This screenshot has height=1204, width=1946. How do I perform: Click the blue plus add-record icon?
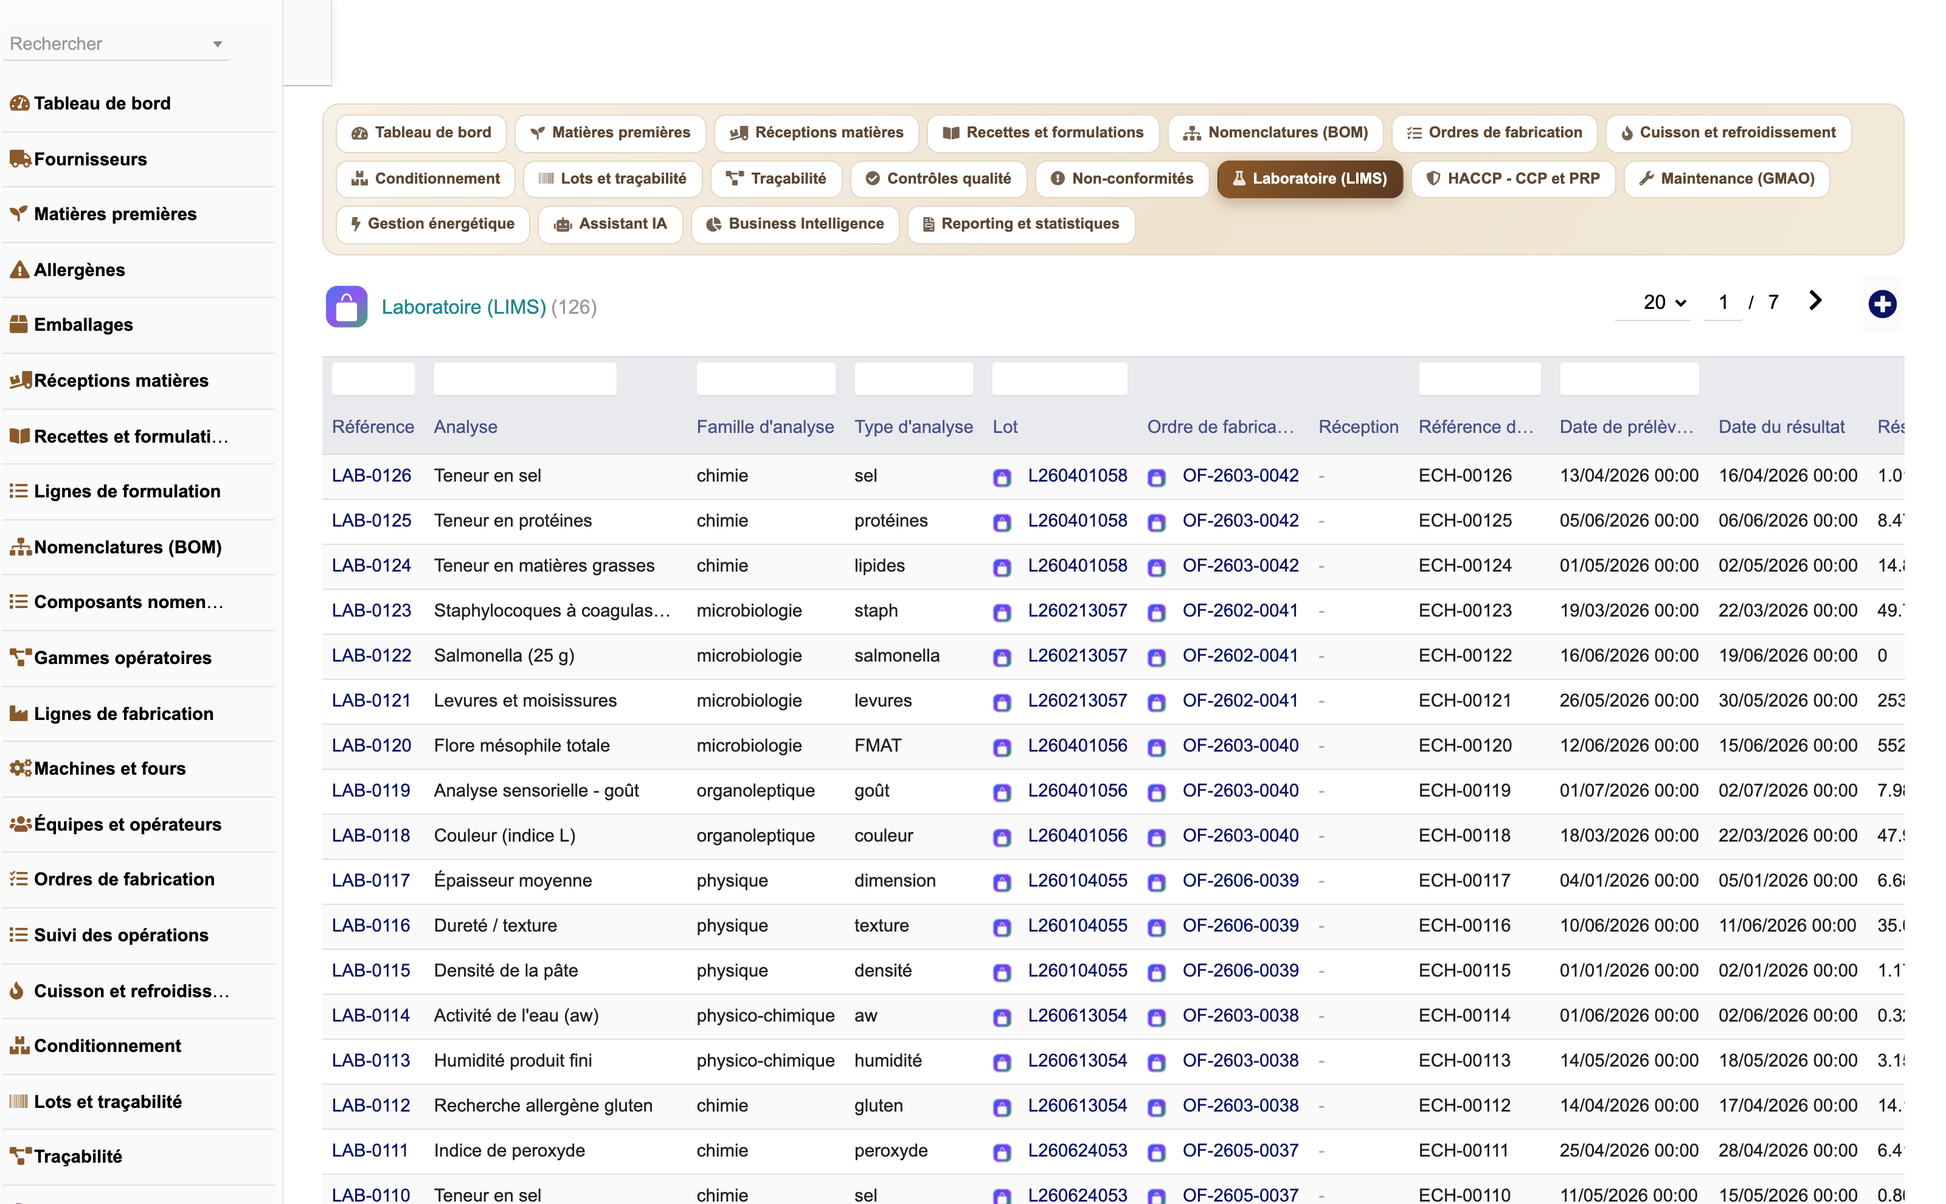(x=1882, y=304)
